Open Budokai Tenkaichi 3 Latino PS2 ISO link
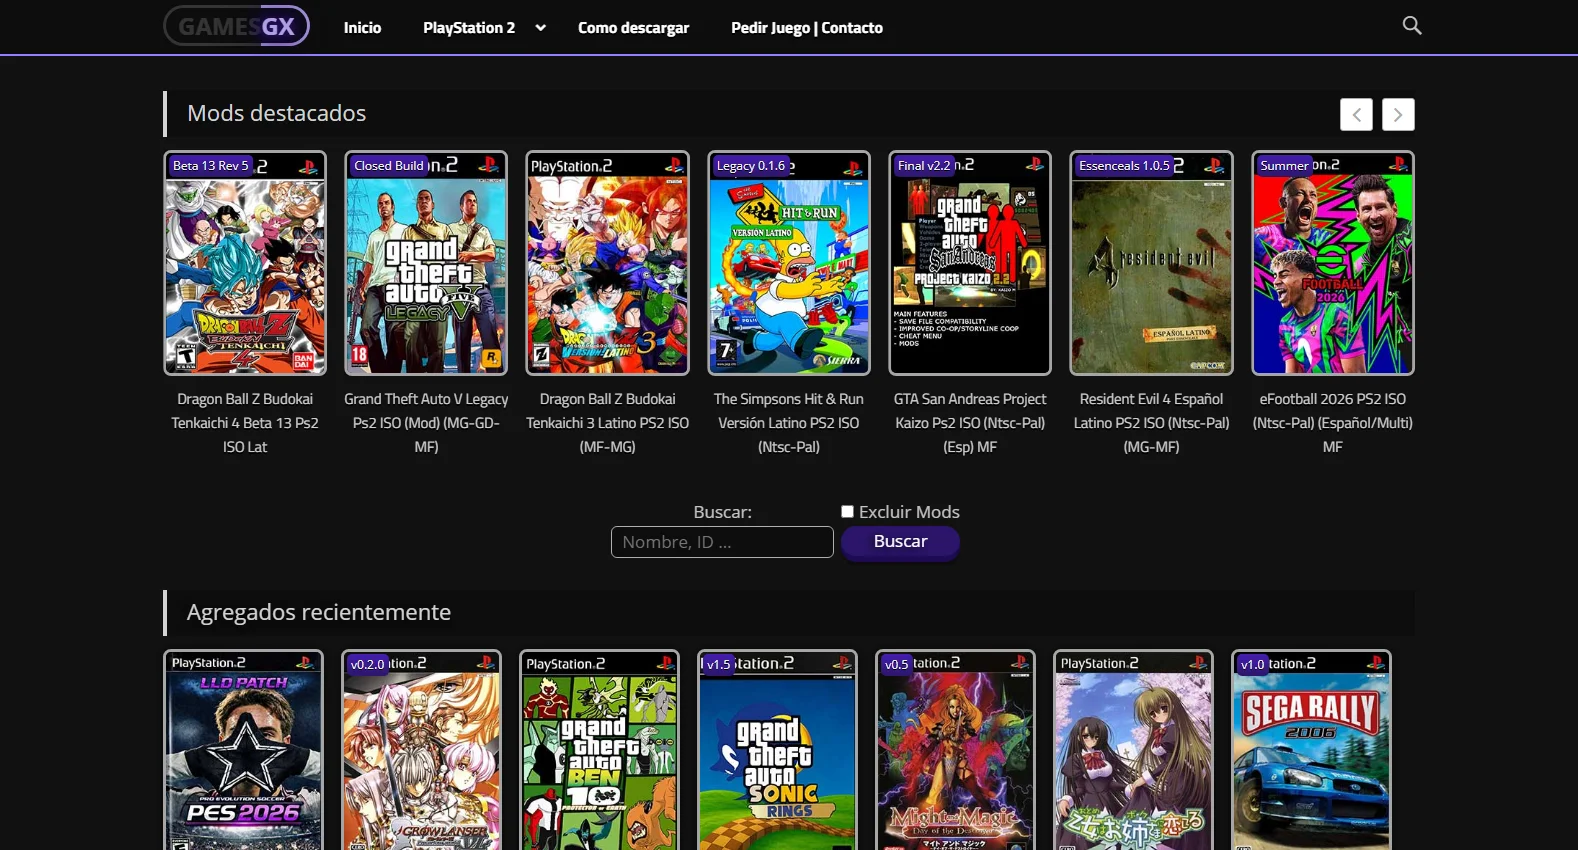Screen dimensions: 1578x850 pos(607,423)
